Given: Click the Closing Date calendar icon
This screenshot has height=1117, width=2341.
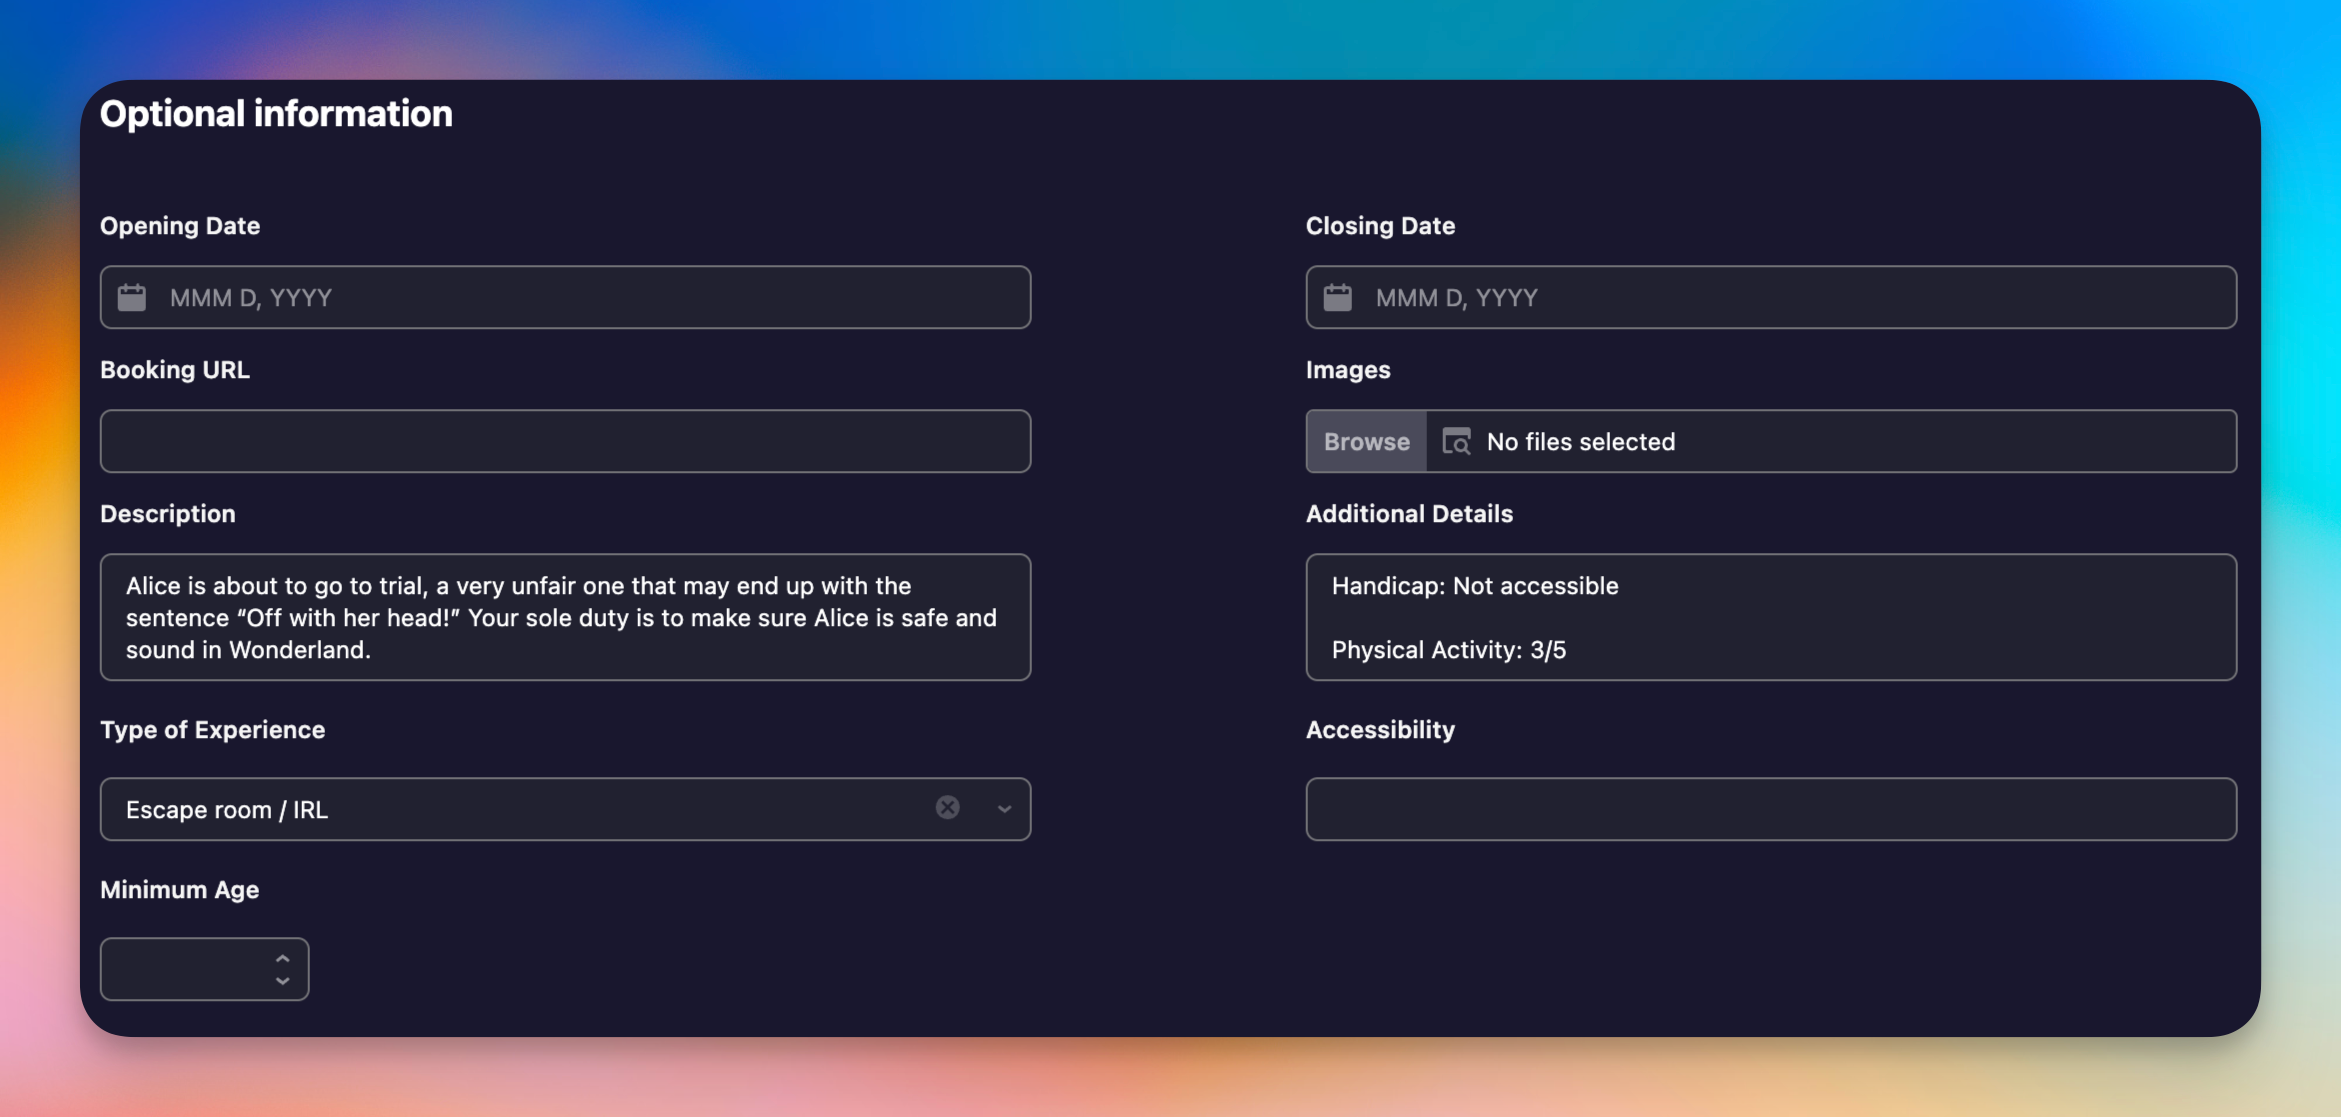Looking at the screenshot, I should [x=1337, y=297].
